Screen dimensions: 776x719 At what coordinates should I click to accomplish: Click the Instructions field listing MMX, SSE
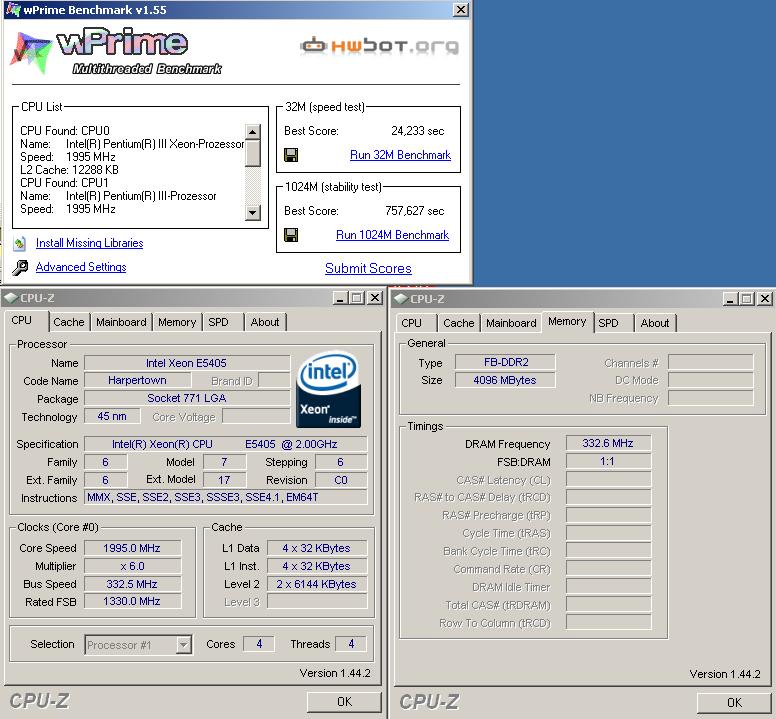point(226,497)
